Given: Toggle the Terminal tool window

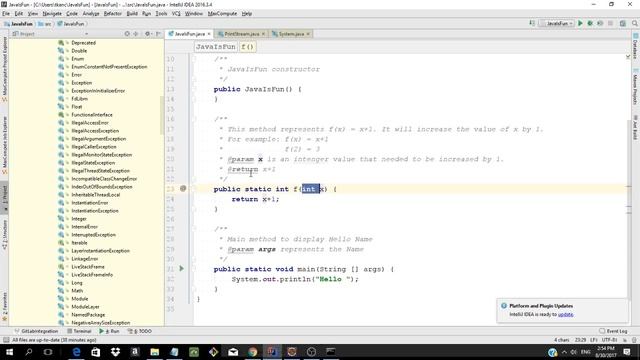Looking at the screenshot, I should coord(79,331).
